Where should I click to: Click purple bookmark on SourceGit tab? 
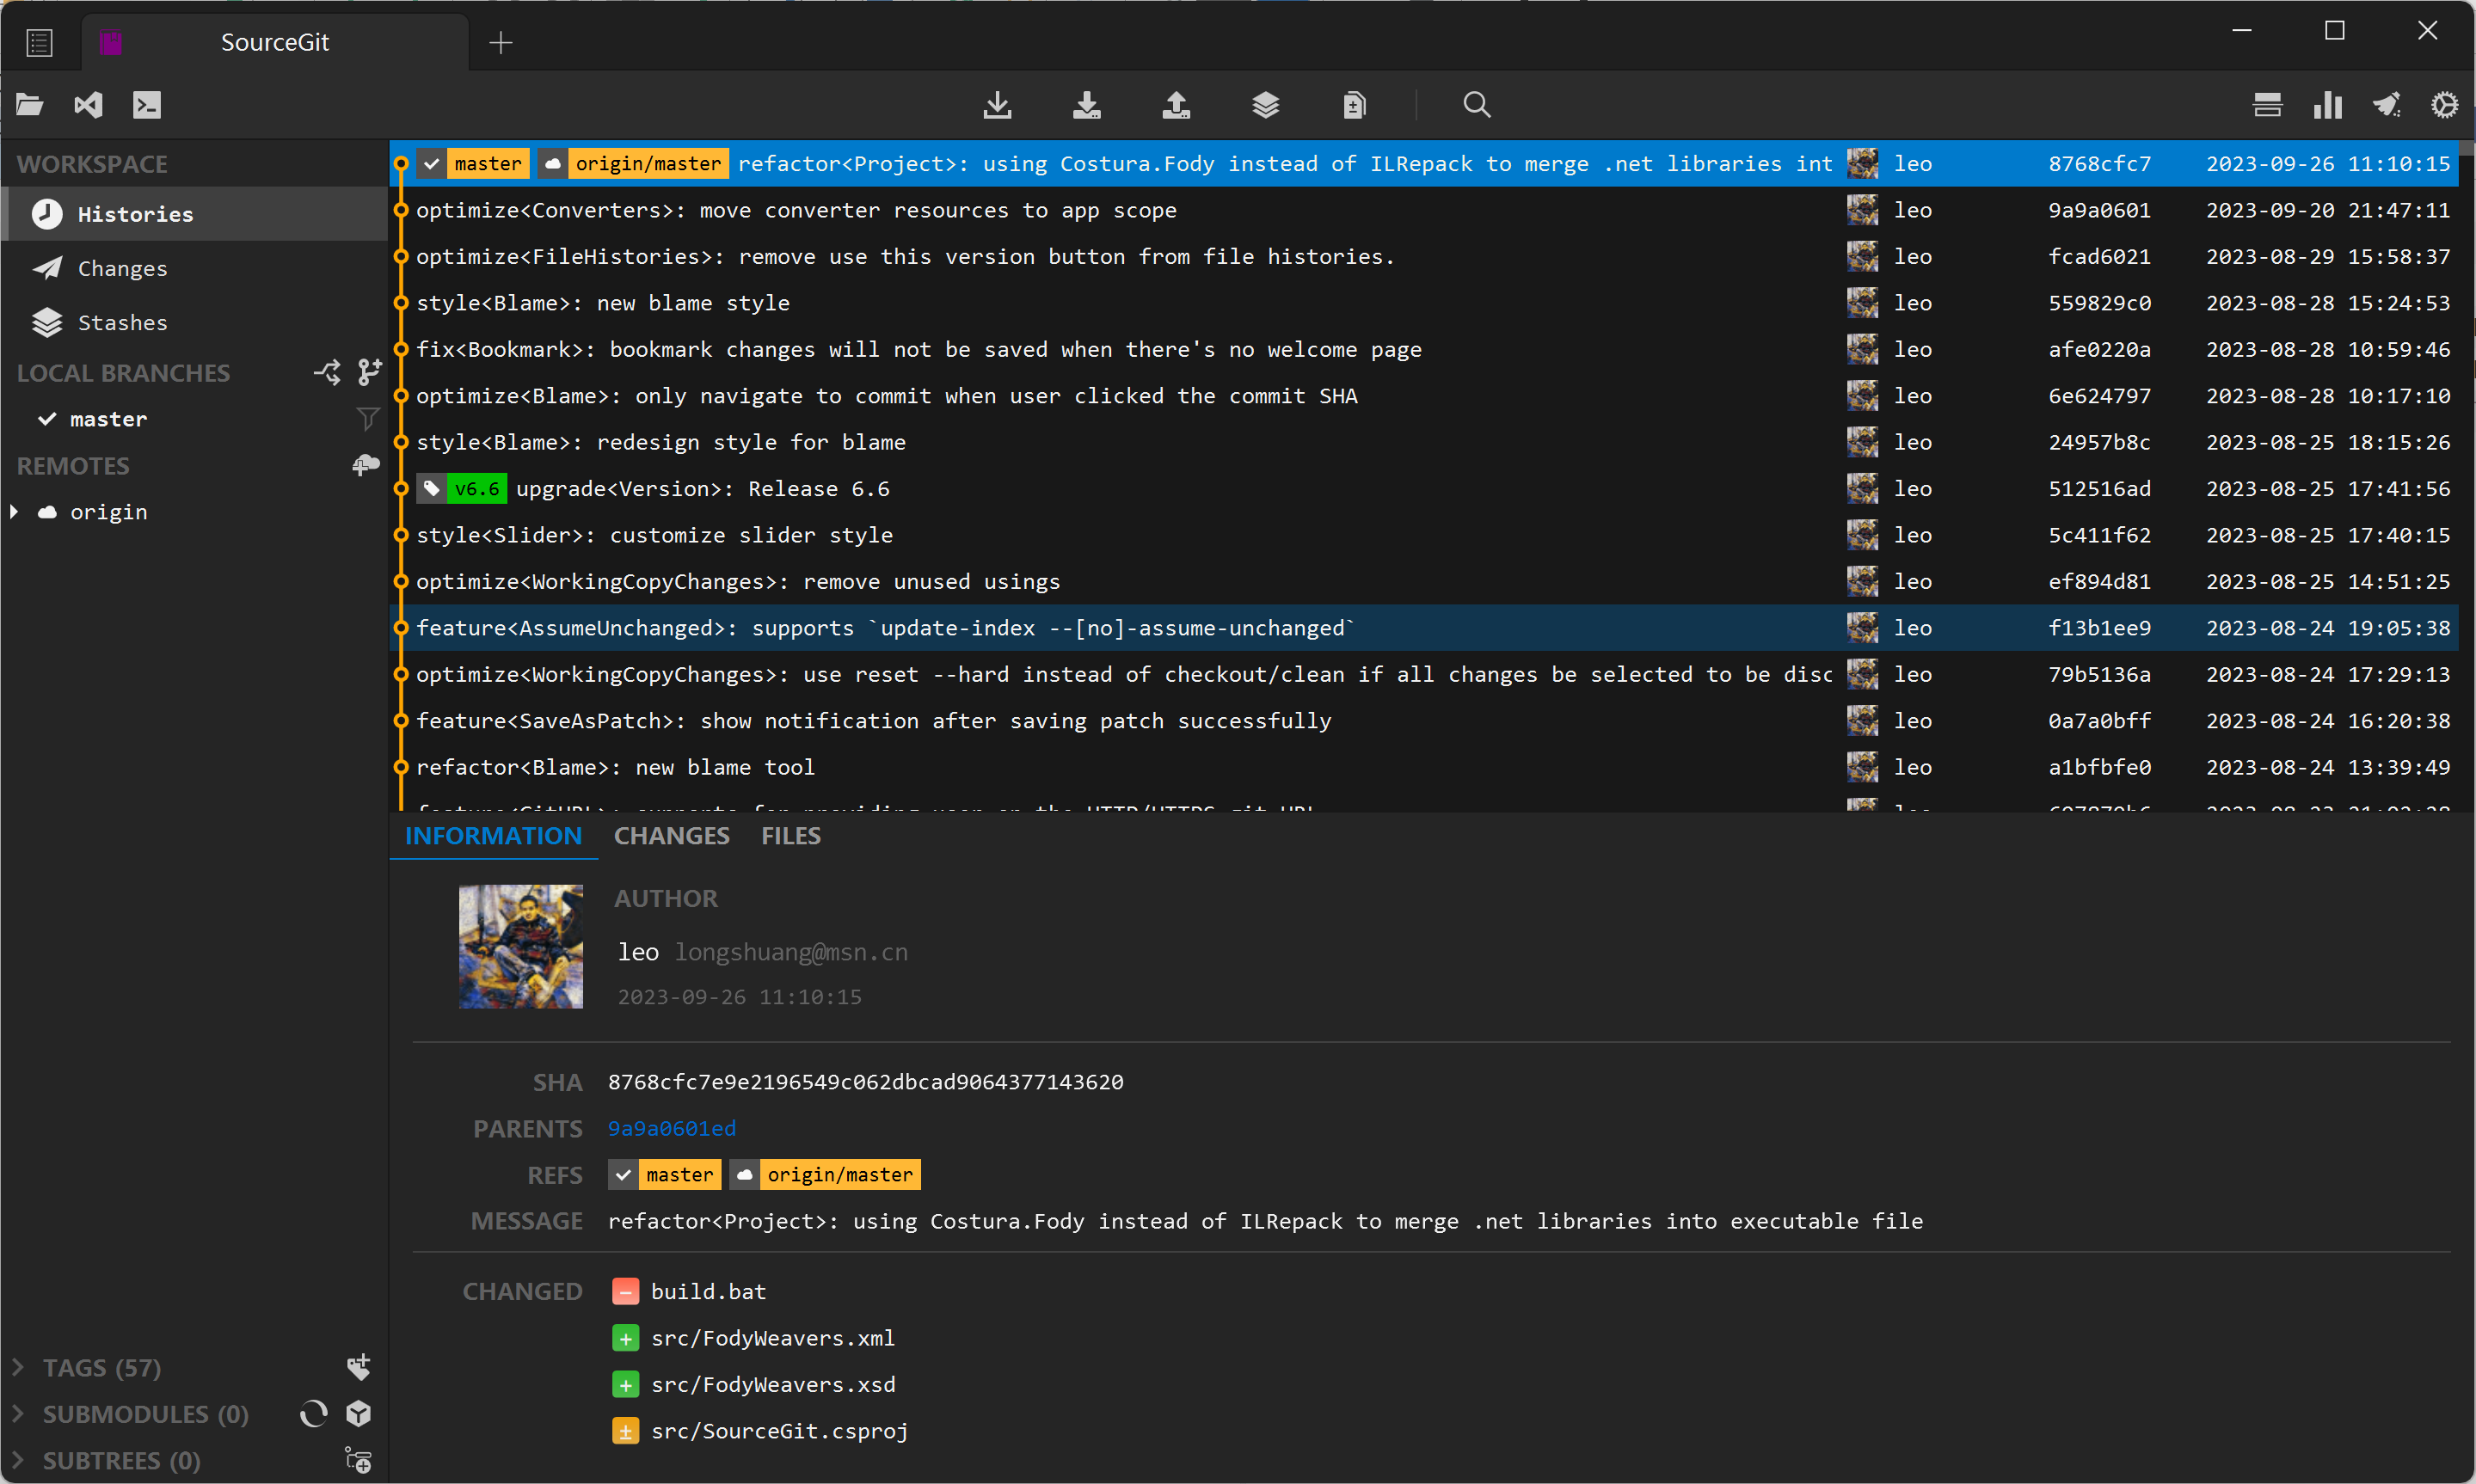[111, 42]
